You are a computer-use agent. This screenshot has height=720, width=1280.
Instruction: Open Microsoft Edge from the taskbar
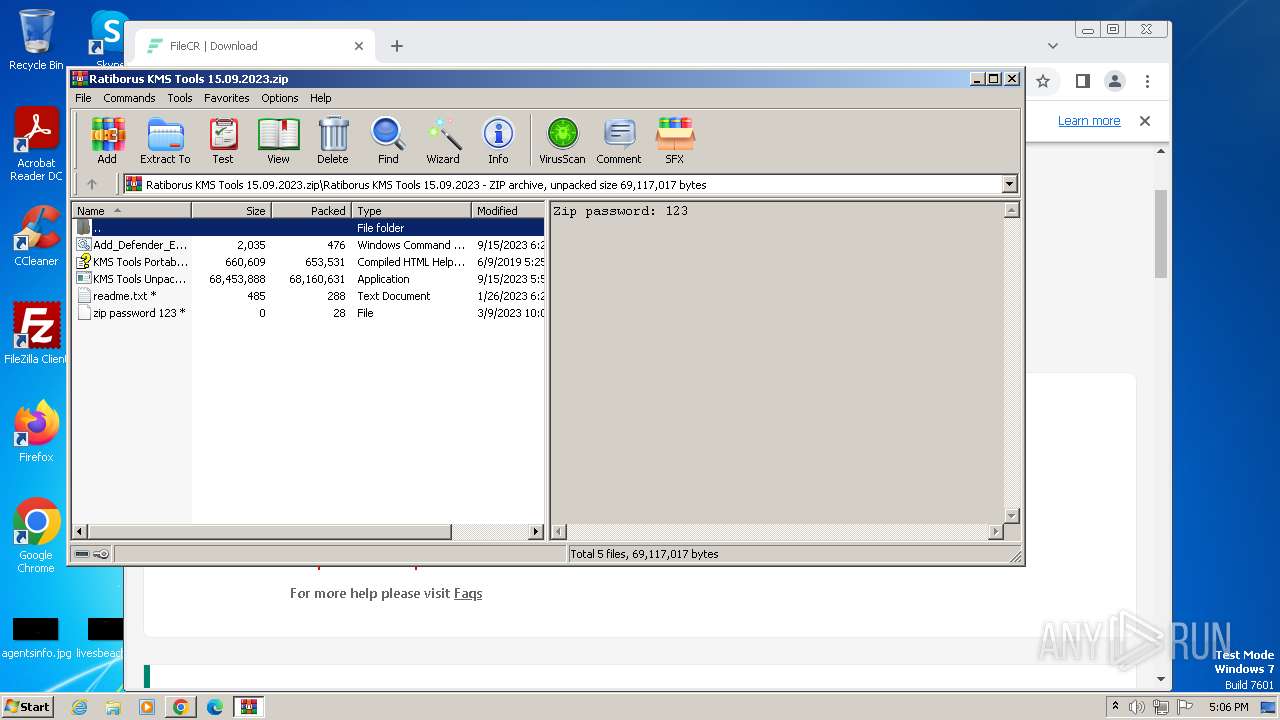click(215, 707)
